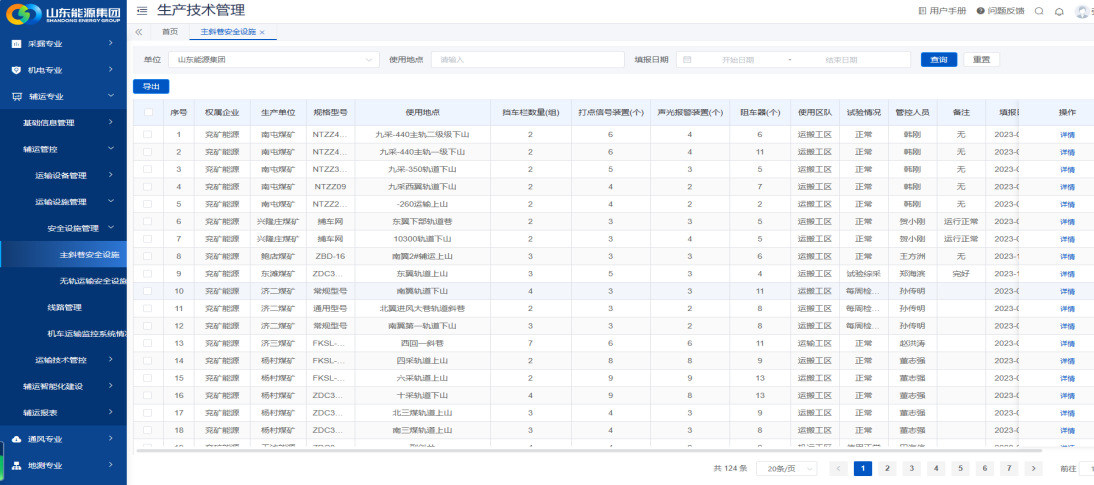Click the user avatar icon
Screen dimensions: 1094x485
click(x=1082, y=11)
